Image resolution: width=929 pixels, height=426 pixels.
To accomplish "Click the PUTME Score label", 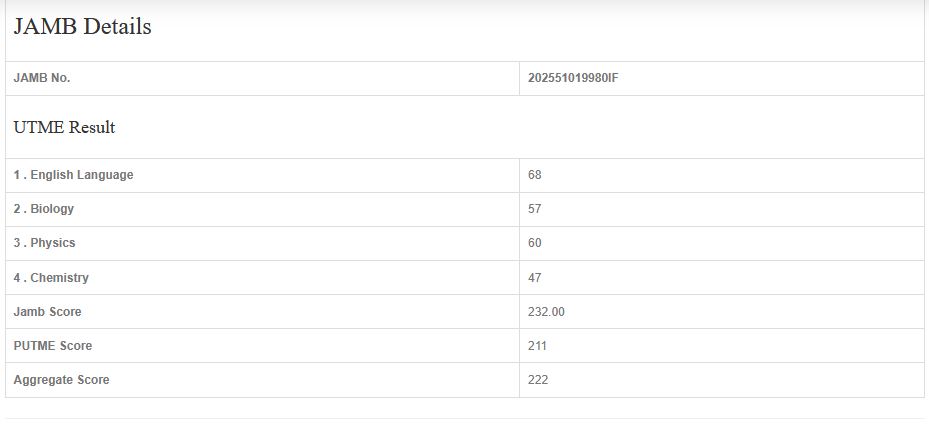I will (52, 345).
